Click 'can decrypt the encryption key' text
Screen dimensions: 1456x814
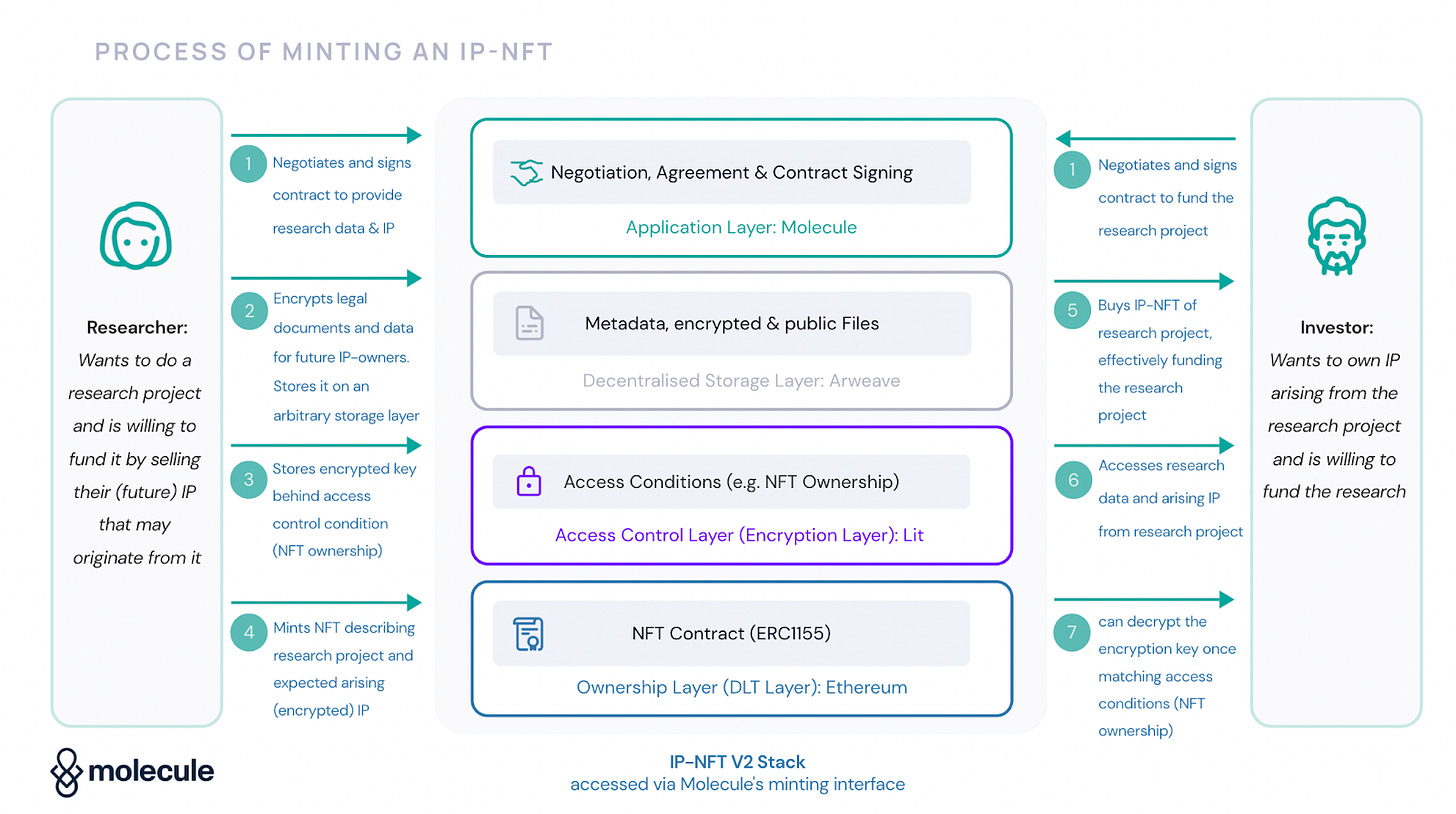[1167, 635]
